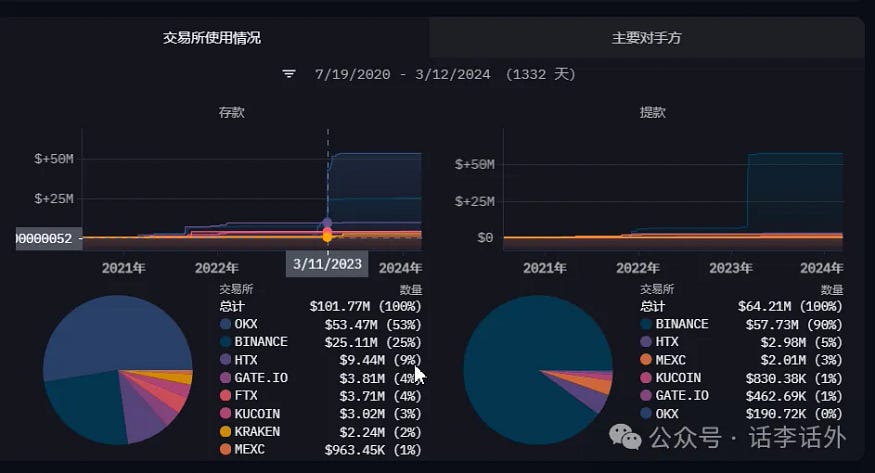Click the 3/11/2023 date marker on deposits chart
This screenshot has width=875, height=473.
[327, 264]
